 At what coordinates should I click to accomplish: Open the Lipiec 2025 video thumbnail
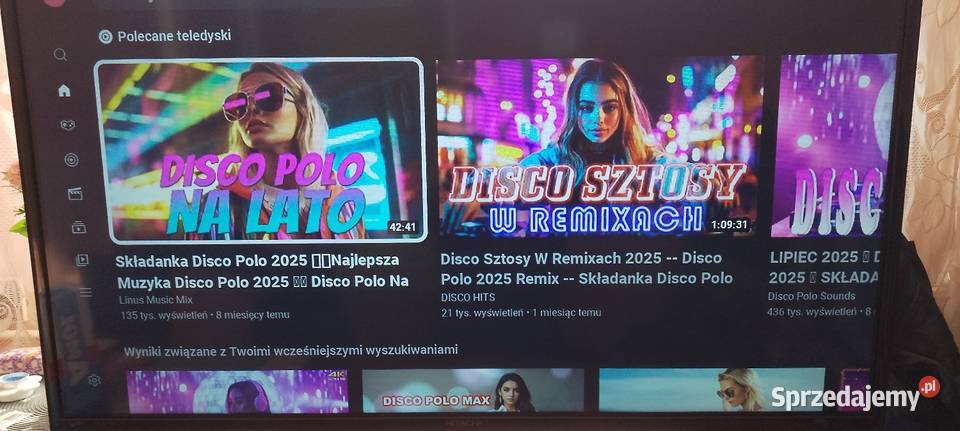[833, 145]
